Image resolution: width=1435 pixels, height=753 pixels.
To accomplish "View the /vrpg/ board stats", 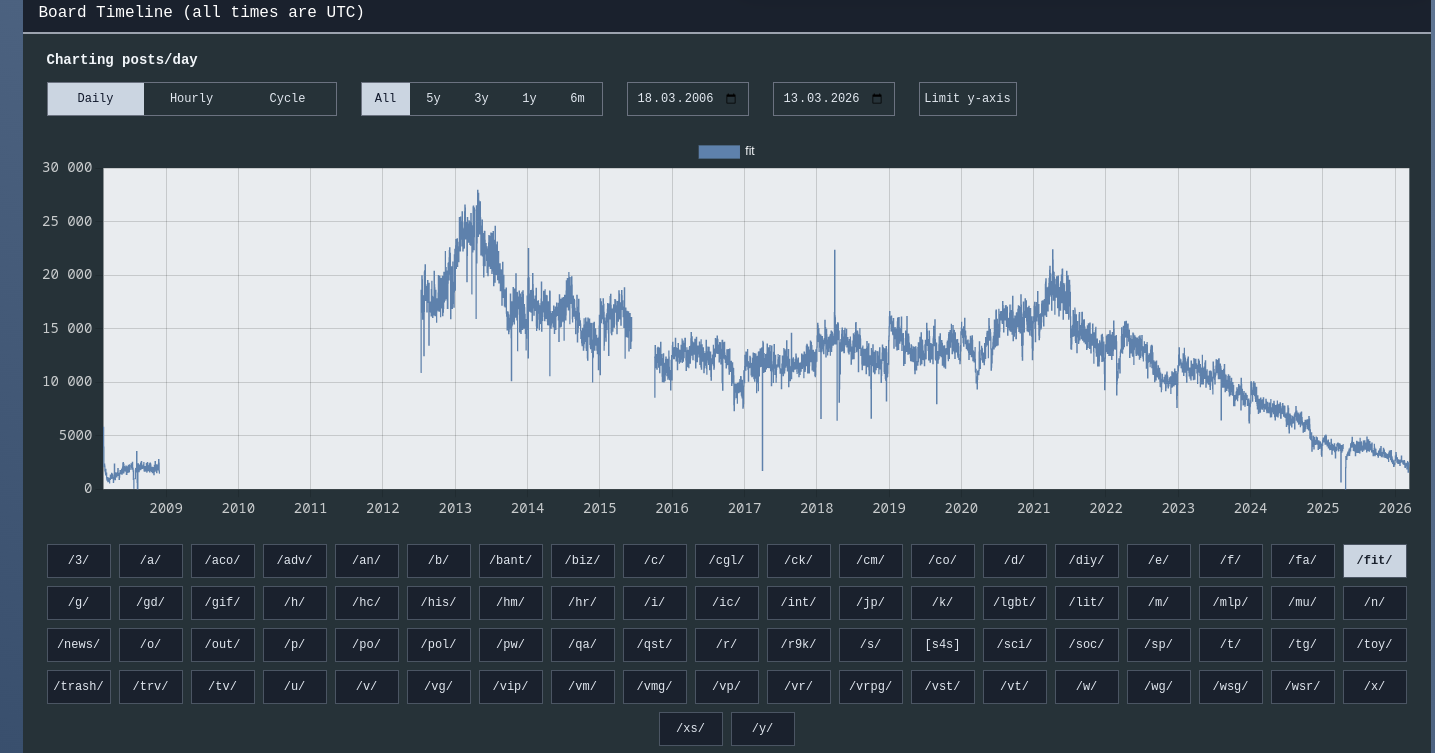I will (871, 687).
